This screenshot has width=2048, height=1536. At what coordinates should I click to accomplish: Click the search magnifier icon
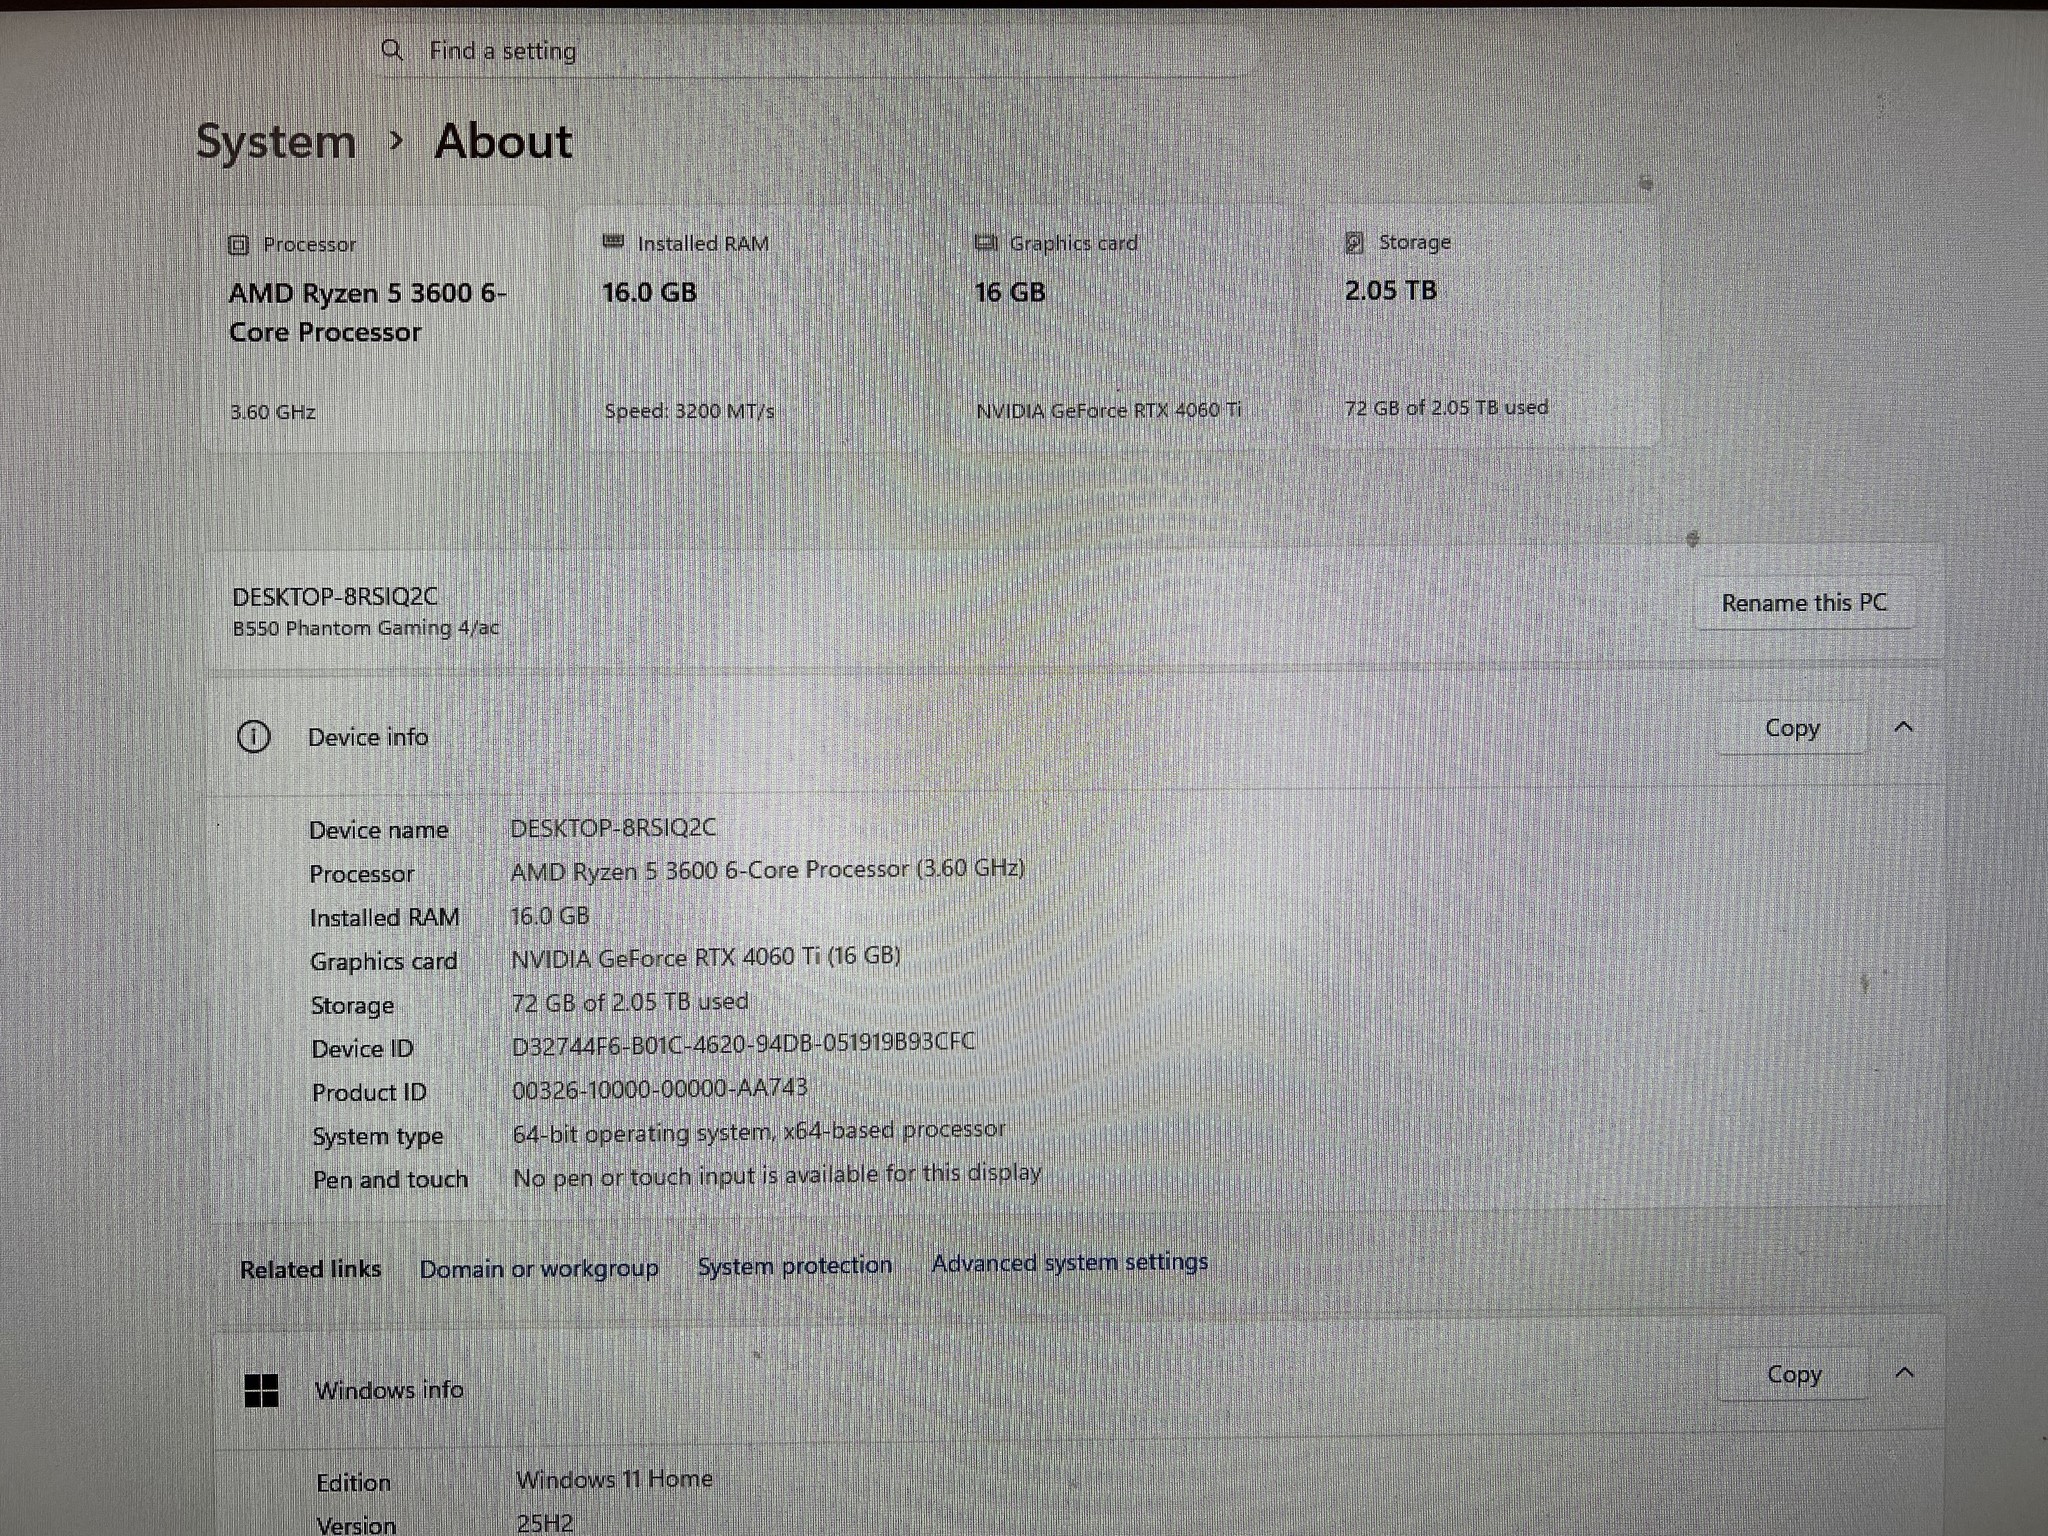click(x=392, y=50)
